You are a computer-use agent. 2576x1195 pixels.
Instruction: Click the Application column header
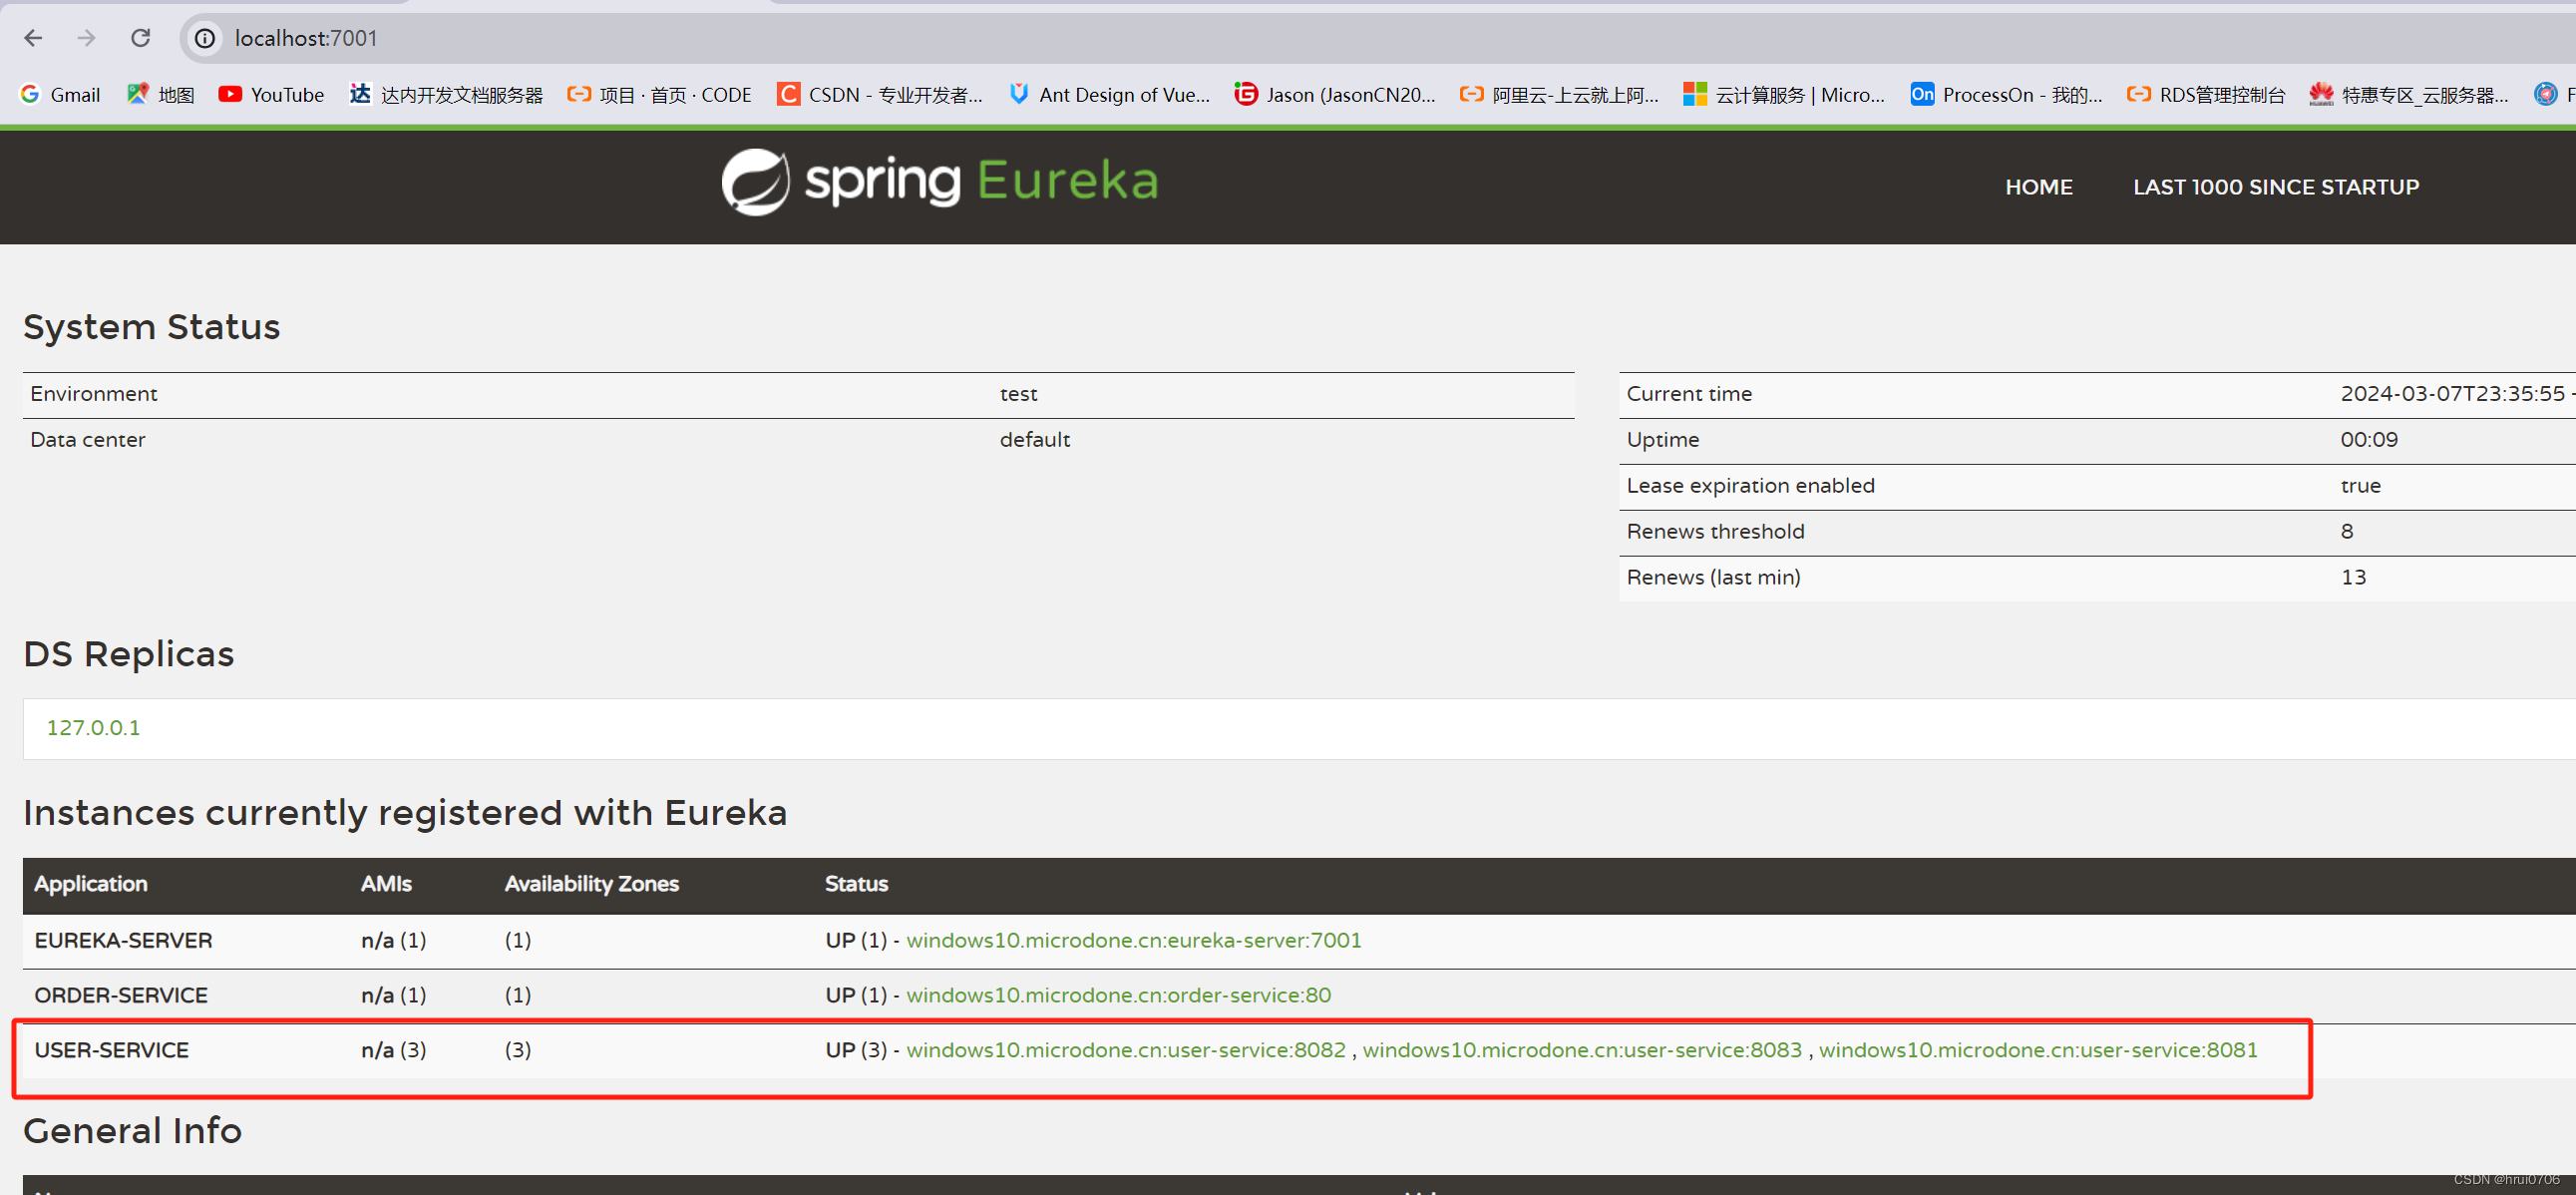[90, 884]
